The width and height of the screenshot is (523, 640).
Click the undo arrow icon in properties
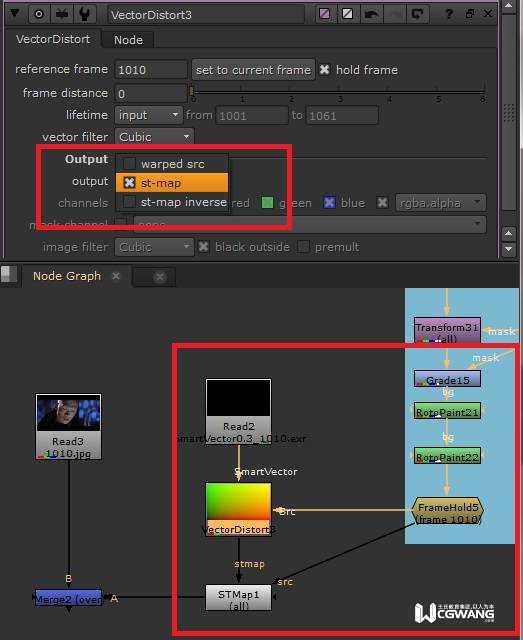pyautogui.click(x=371, y=14)
